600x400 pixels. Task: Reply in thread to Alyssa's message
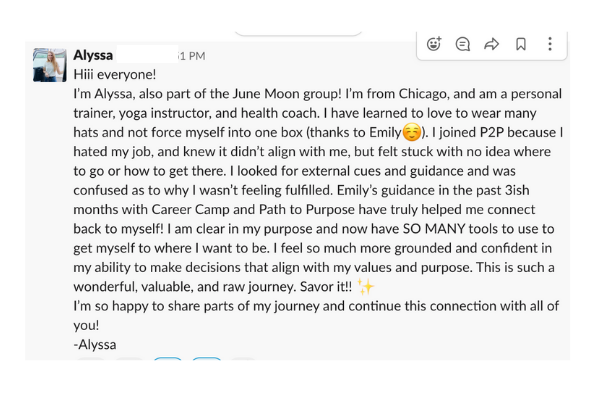pos(462,44)
